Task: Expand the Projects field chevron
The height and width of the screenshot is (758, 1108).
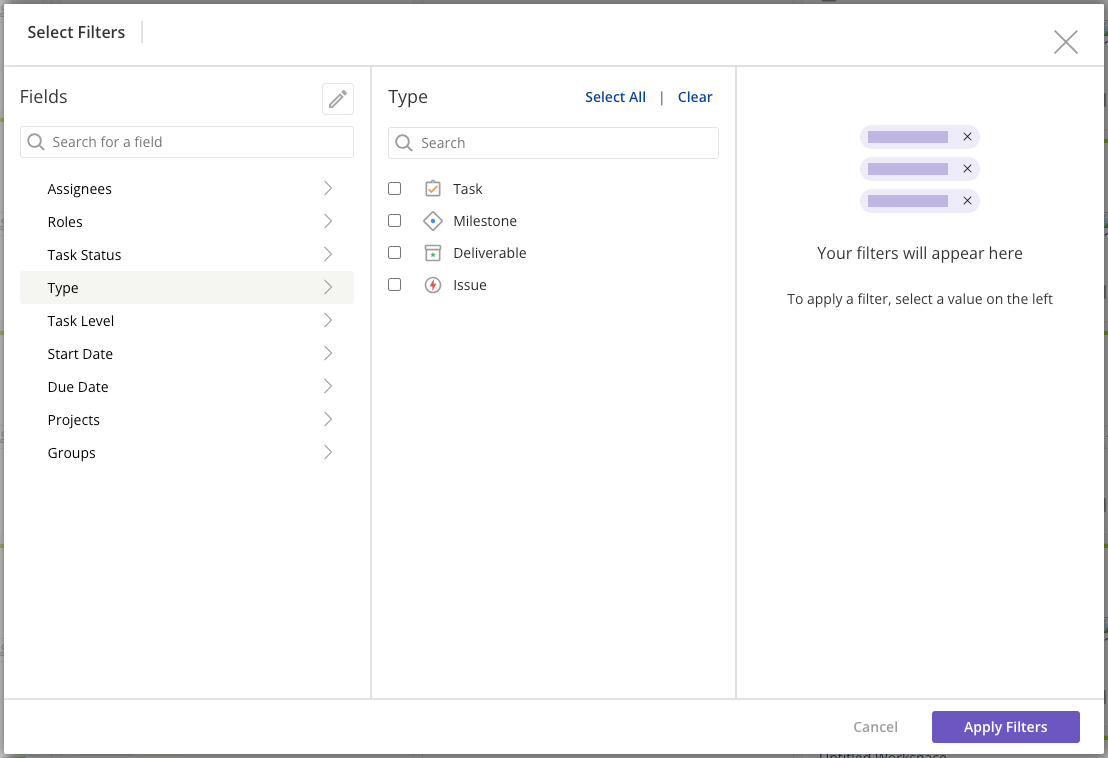Action: pyautogui.click(x=328, y=420)
